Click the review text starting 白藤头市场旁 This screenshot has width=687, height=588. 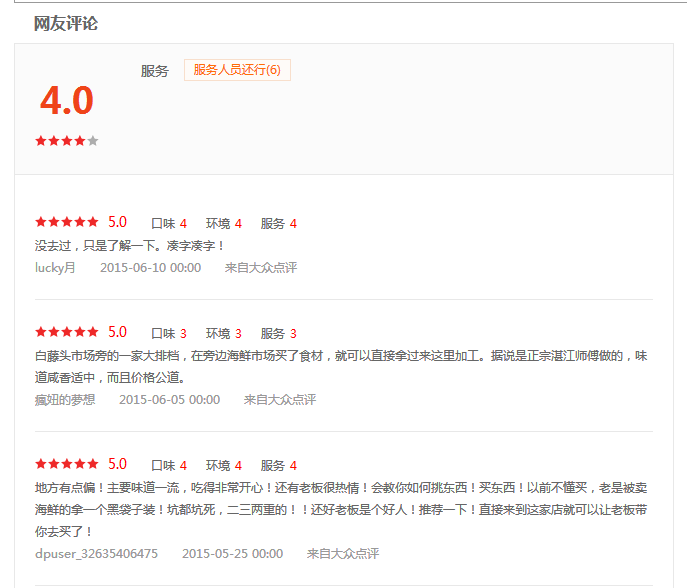coord(341,366)
